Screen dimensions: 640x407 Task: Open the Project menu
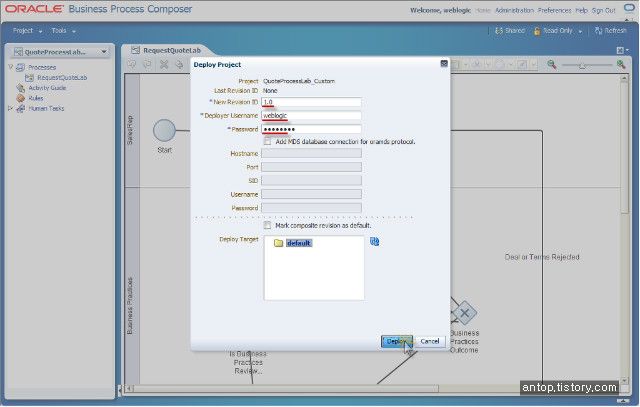[x=27, y=31]
